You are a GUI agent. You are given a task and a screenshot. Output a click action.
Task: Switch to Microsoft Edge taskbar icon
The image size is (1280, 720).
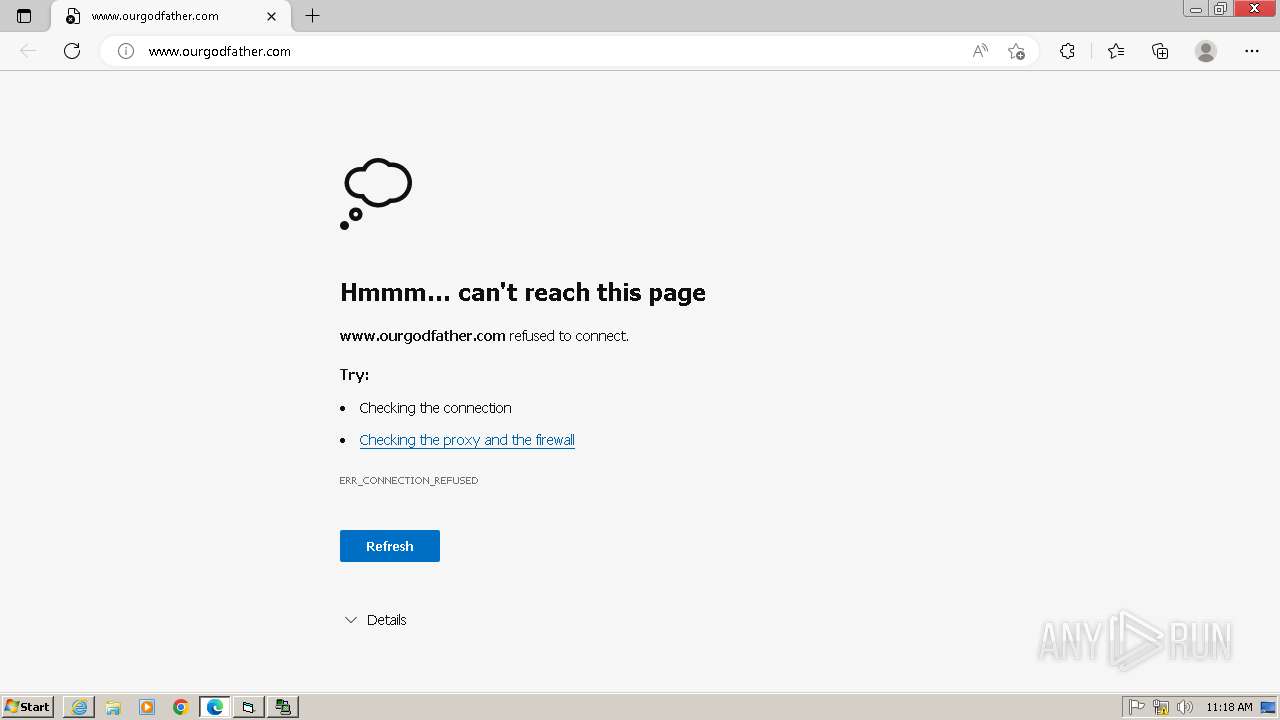click(215, 707)
